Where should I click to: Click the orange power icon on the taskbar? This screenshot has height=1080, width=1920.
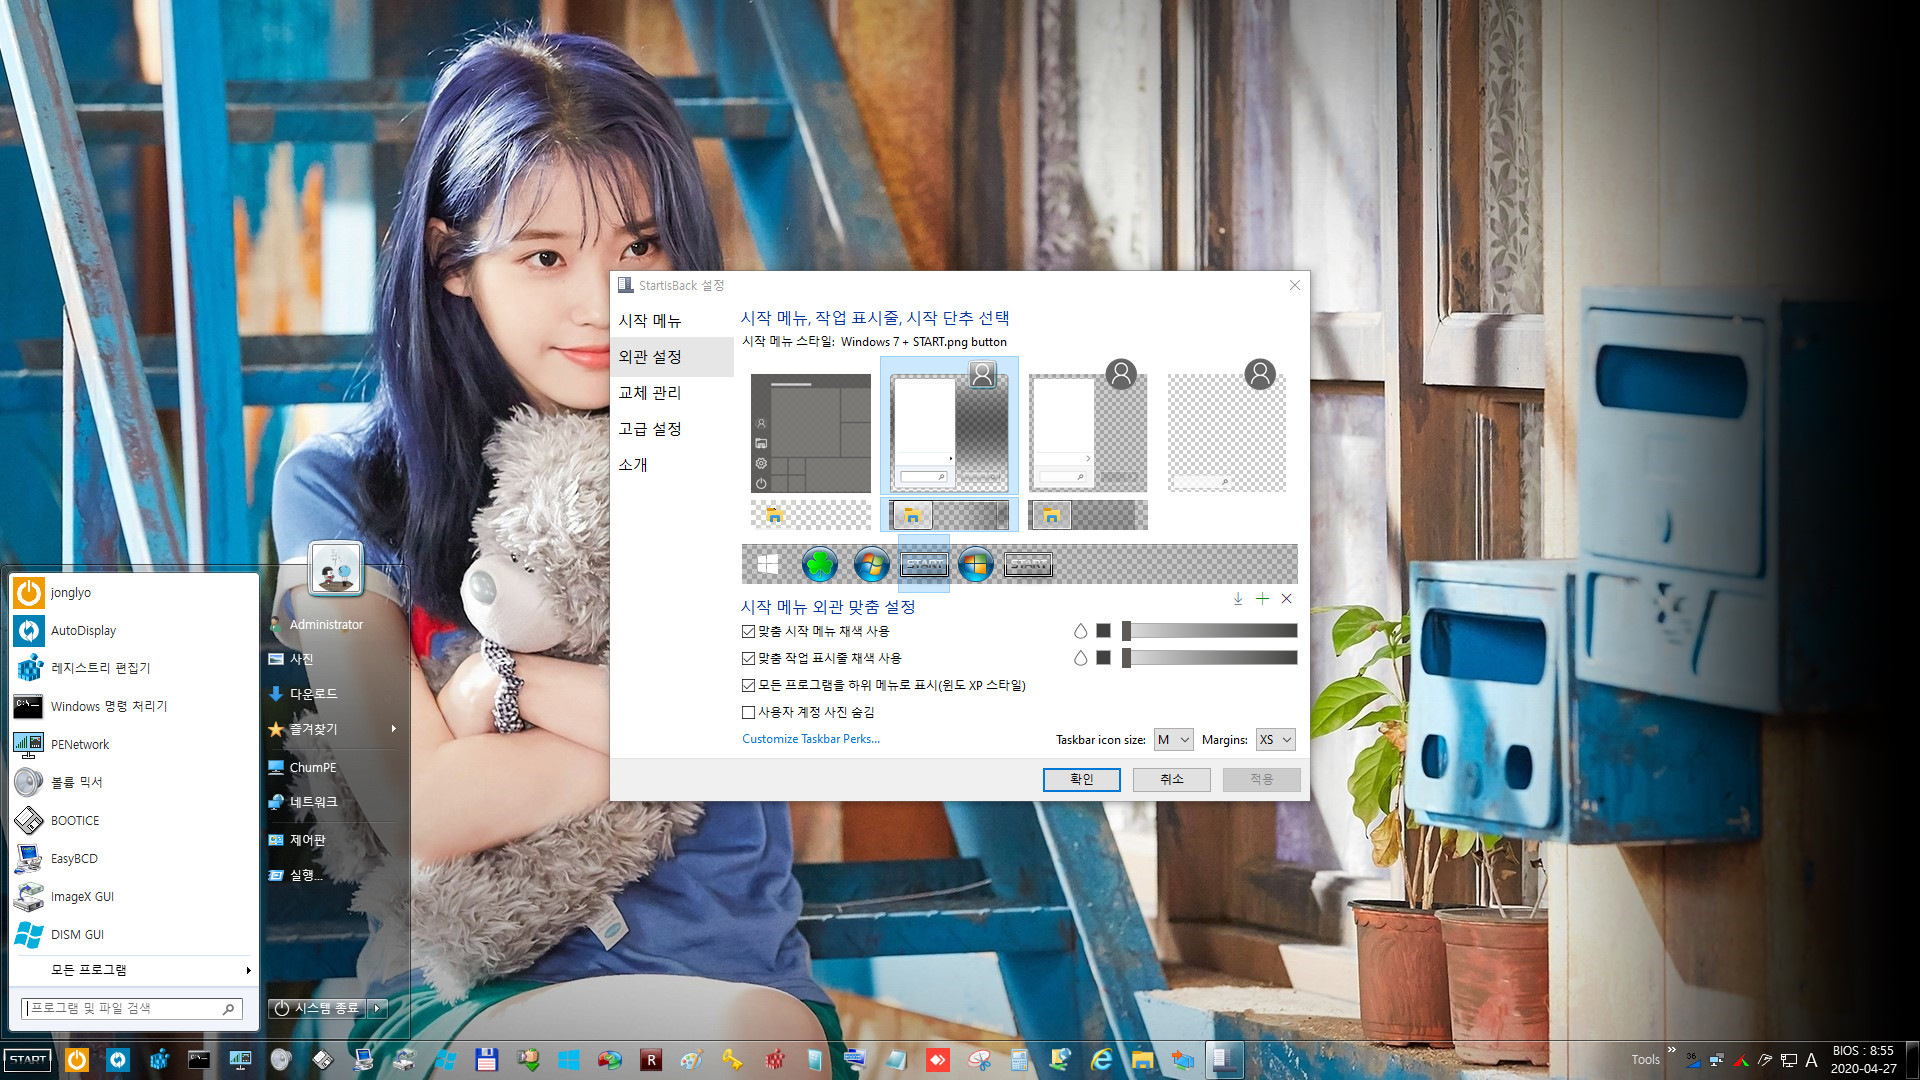77,1060
